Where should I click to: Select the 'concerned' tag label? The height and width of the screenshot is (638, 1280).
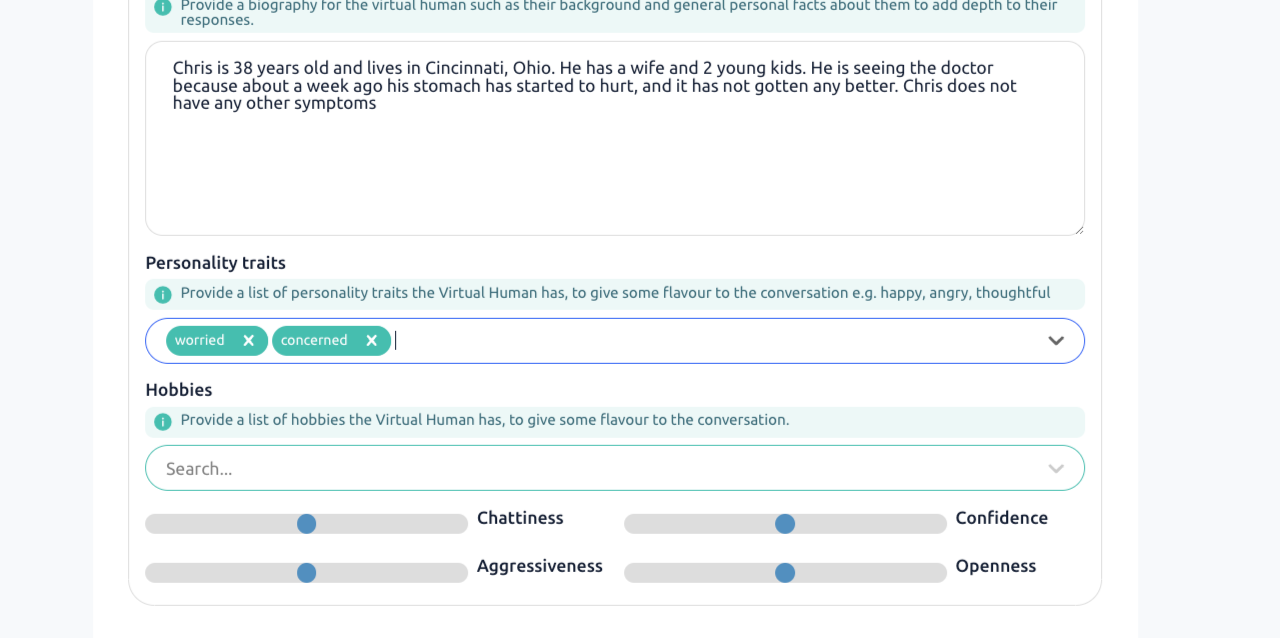pos(314,341)
